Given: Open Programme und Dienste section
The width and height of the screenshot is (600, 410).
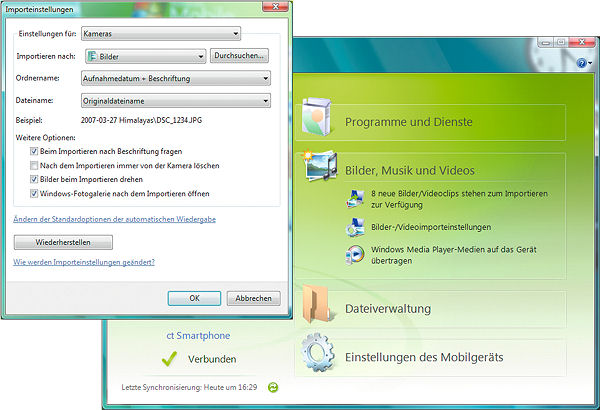Looking at the screenshot, I should coord(430,122).
